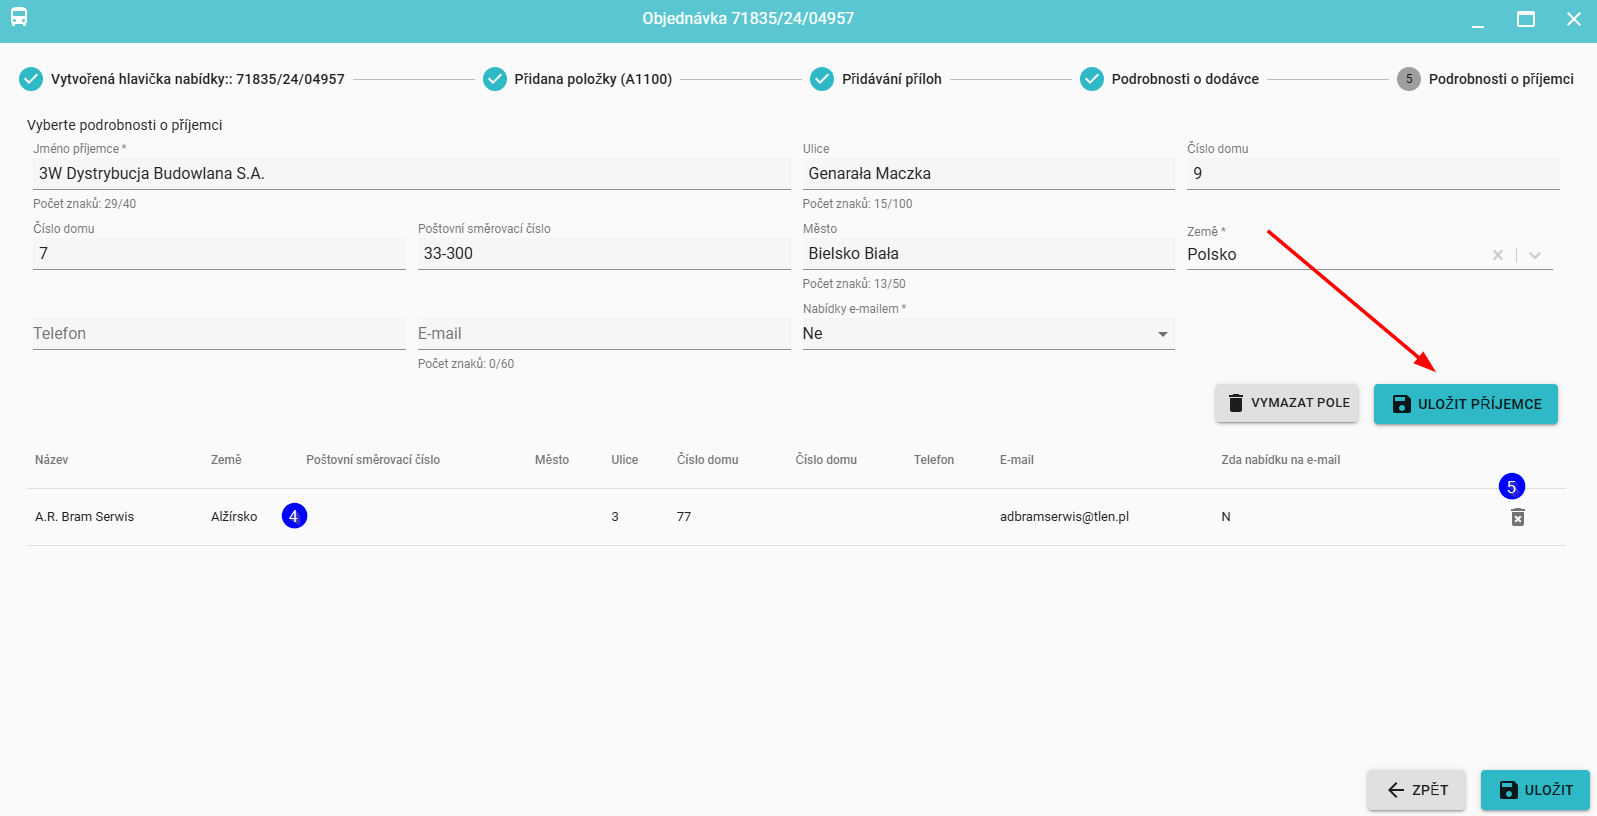Click the step 5 circle icon
Image resolution: width=1597 pixels, height=816 pixels.
[1408, 79]
